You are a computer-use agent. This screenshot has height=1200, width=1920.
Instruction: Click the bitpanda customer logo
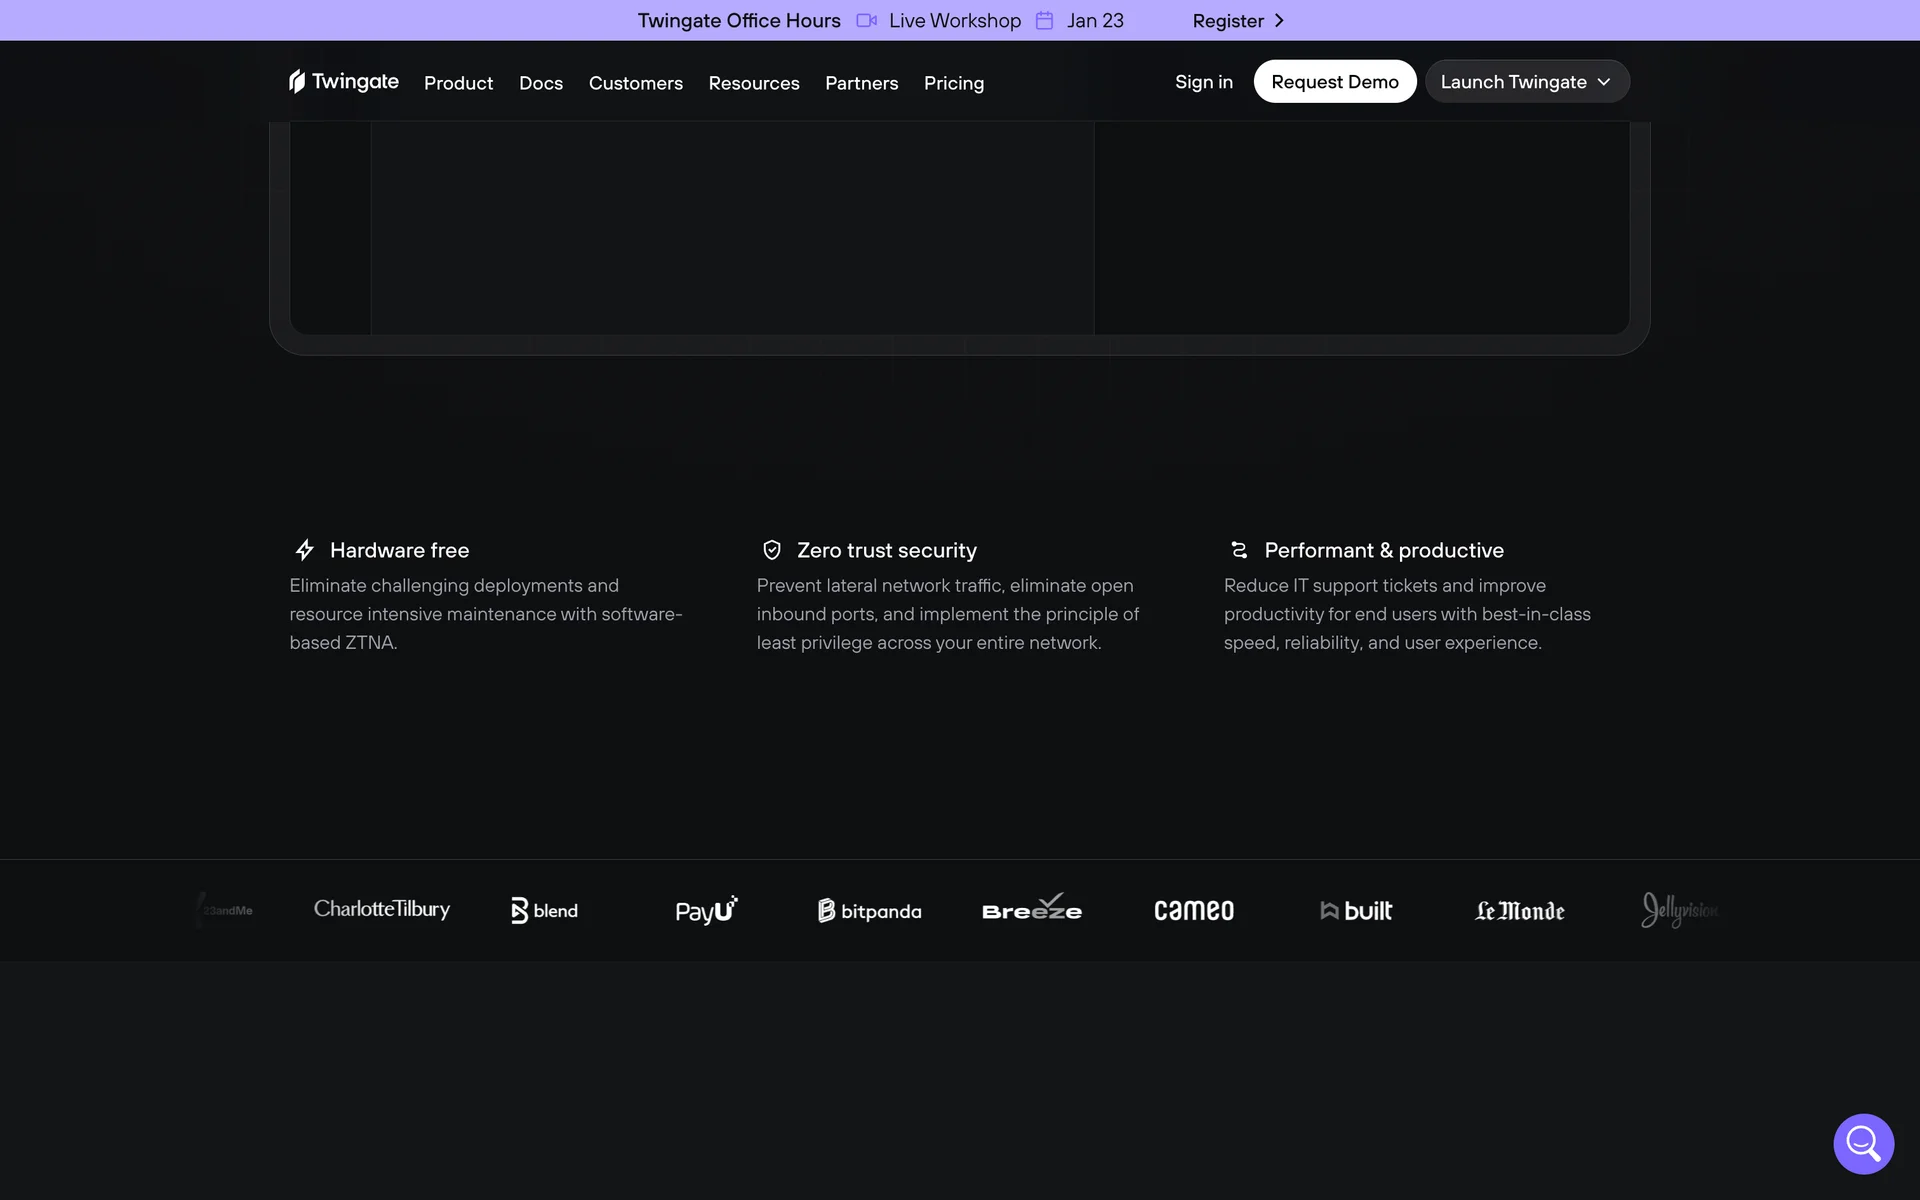tap(869, 910)
